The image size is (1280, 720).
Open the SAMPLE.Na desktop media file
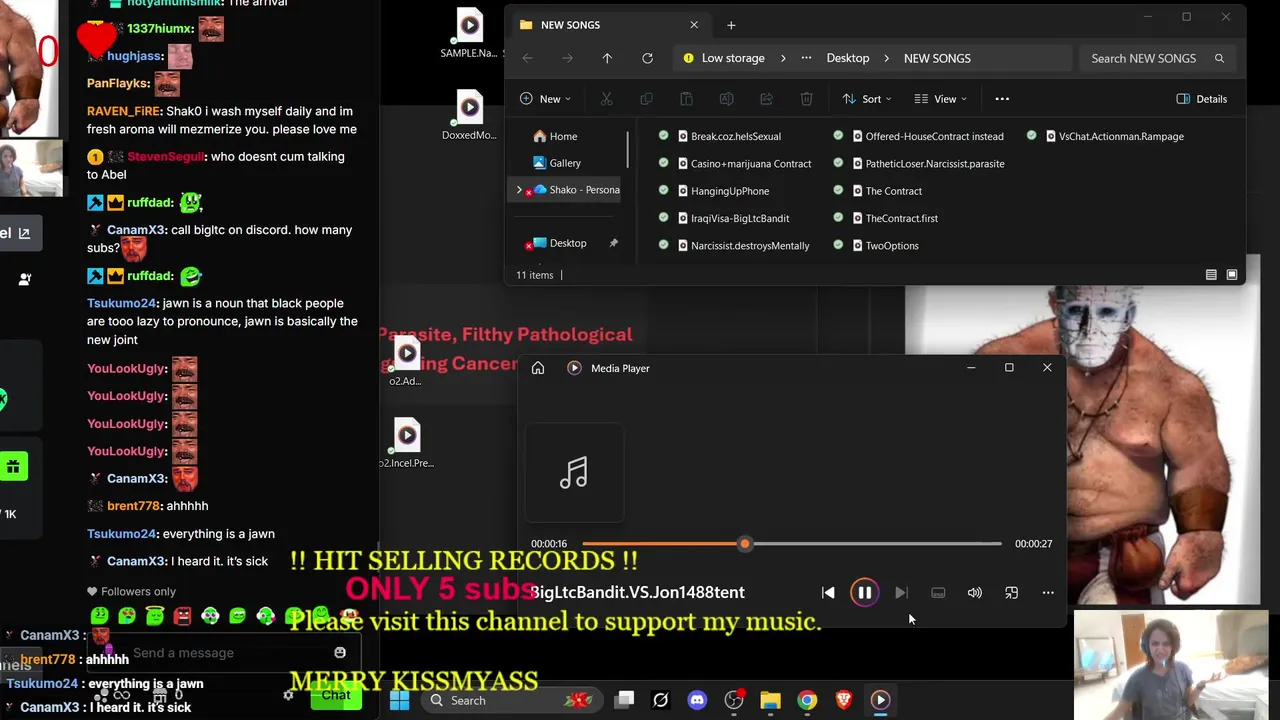click(x=468, y=33)
